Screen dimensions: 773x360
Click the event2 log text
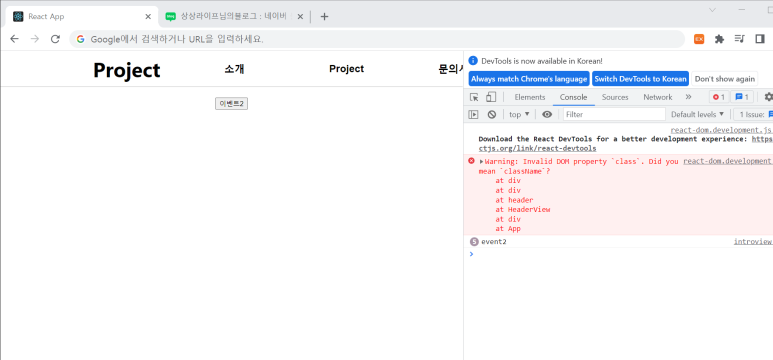[493, 242]
